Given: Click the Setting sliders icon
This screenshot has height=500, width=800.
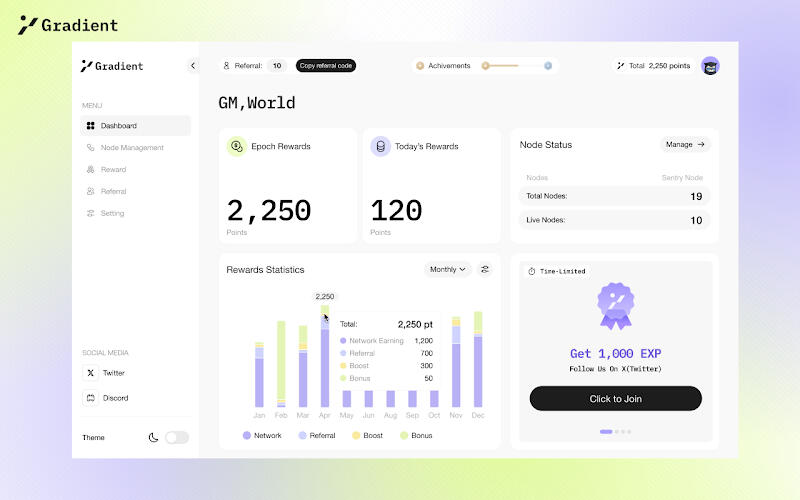Looking at the screenshot, I should click(91, 213).
